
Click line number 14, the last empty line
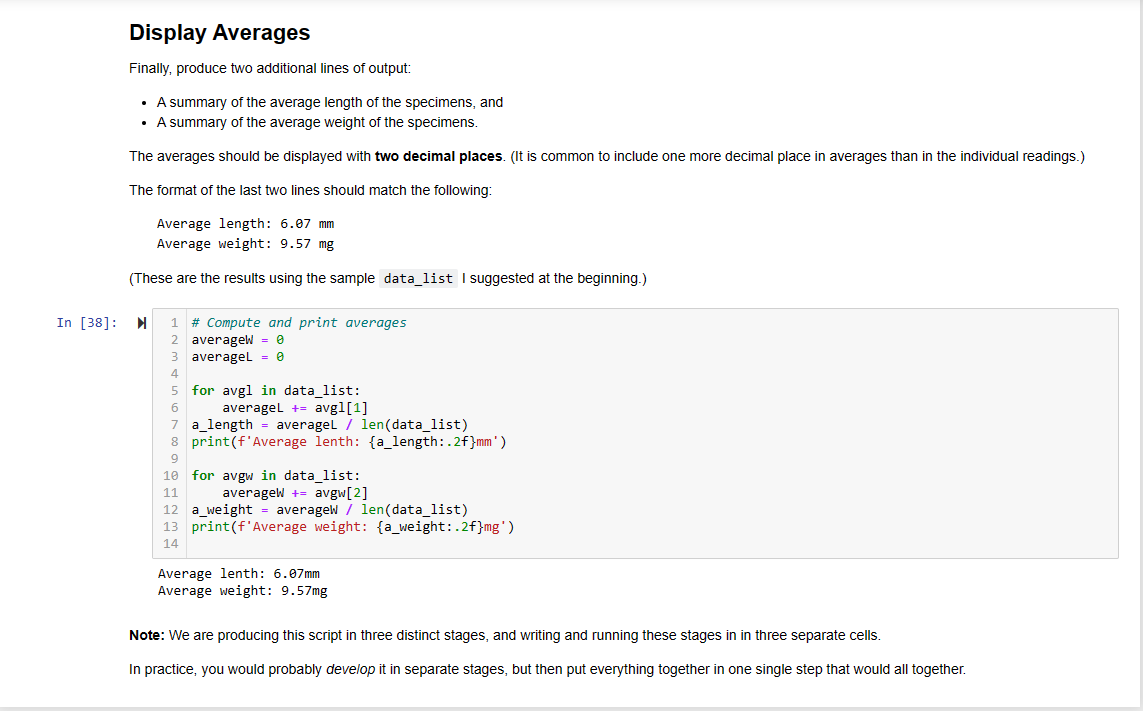point(171,543)
